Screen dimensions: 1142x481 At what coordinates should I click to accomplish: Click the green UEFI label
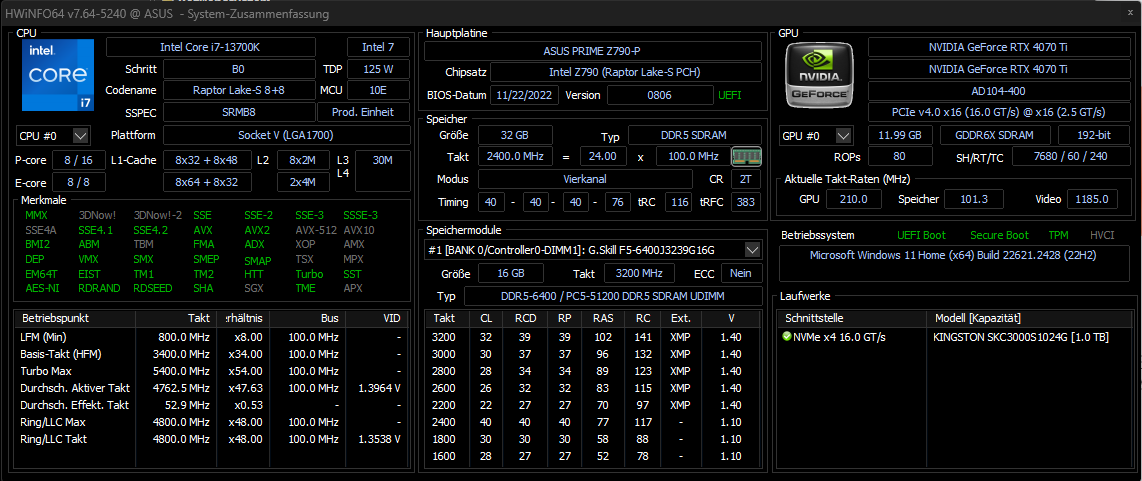tap(730, 95)
